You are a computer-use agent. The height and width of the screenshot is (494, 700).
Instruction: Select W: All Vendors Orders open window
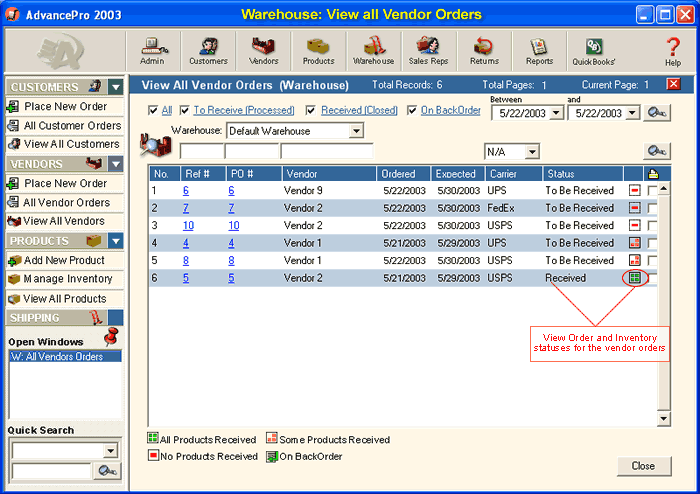65,357
